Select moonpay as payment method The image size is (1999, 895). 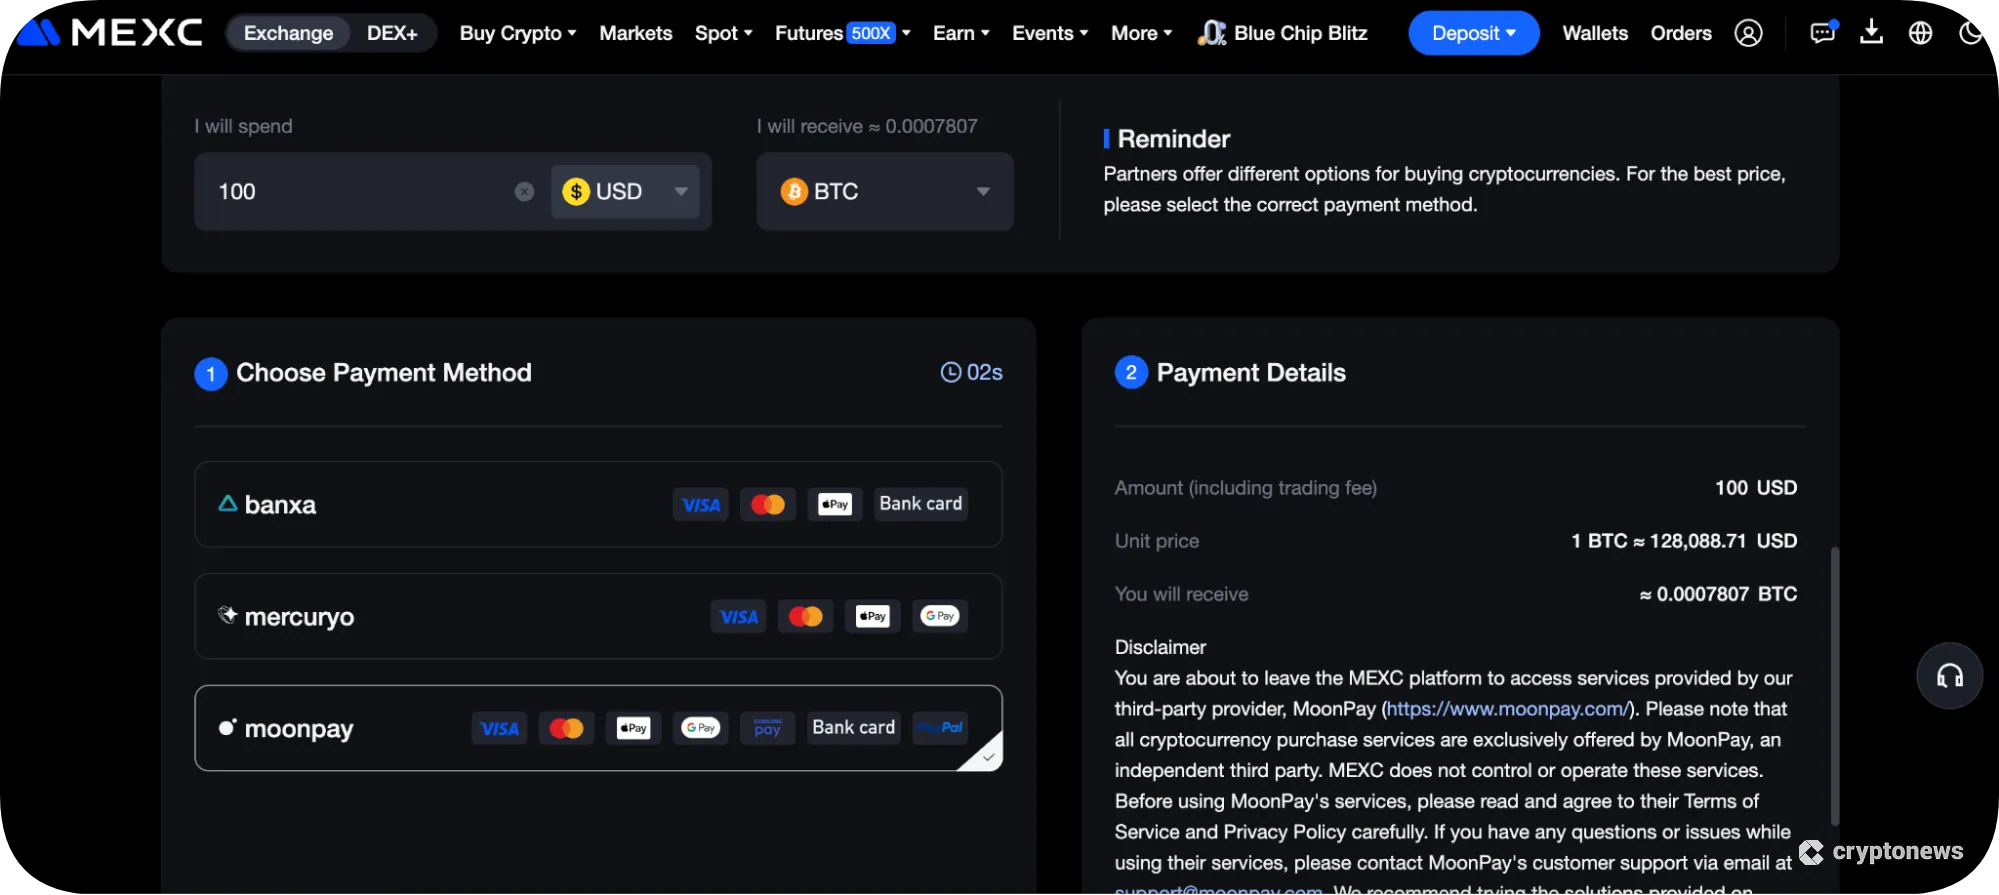(598, 729)
